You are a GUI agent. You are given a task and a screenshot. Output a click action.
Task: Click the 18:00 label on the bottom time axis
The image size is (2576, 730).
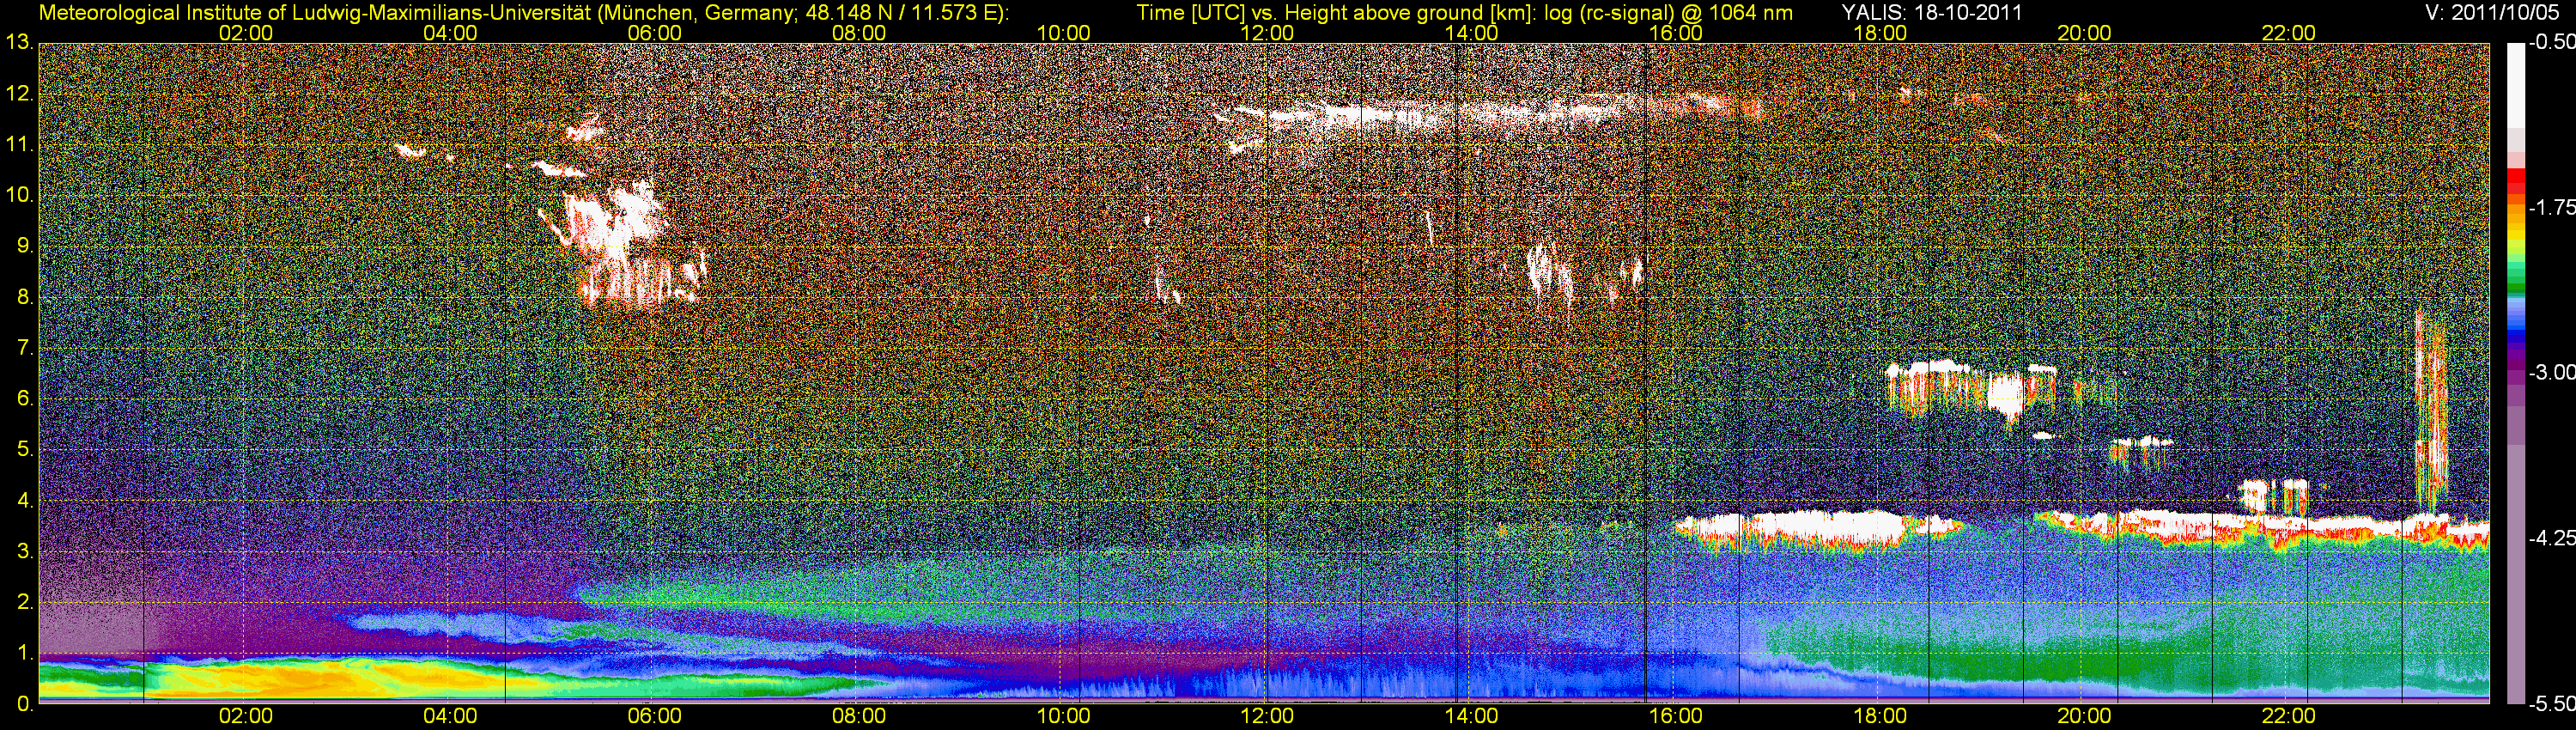click(1880, 716)
